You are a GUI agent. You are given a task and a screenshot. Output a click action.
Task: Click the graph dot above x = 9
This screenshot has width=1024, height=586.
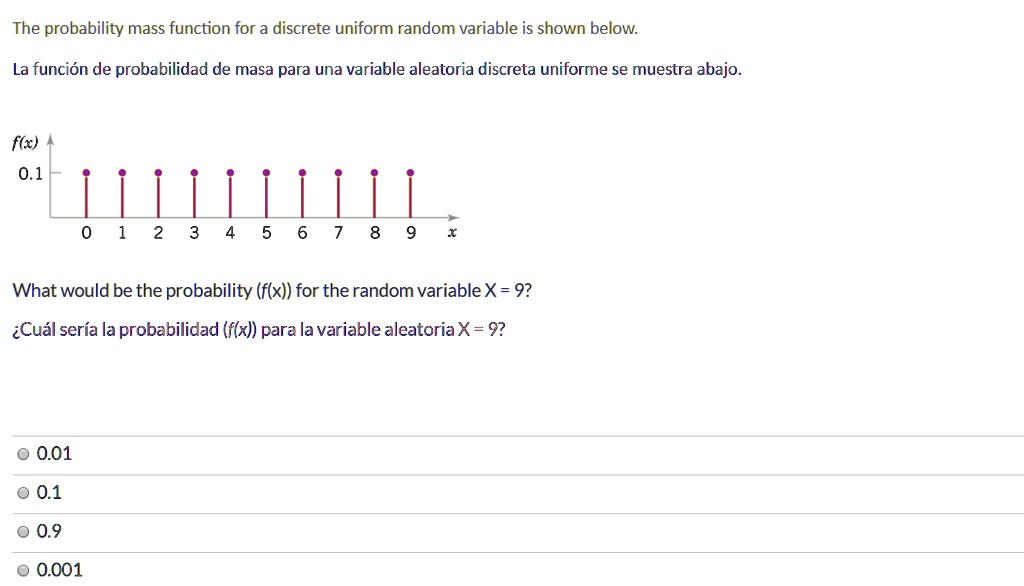pos(410,172)
